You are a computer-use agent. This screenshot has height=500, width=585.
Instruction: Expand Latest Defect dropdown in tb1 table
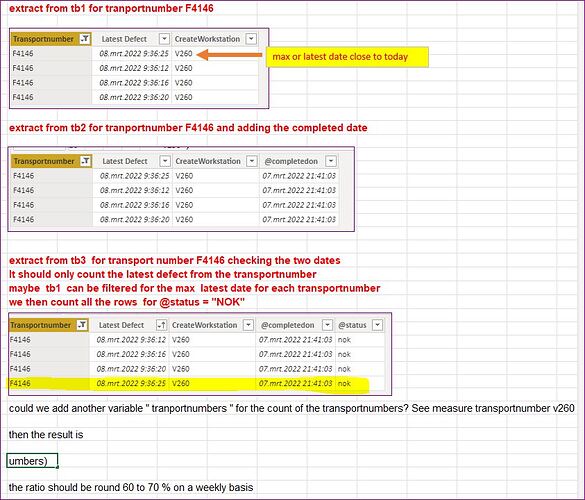pyautogui.click(x=164, y=39)
